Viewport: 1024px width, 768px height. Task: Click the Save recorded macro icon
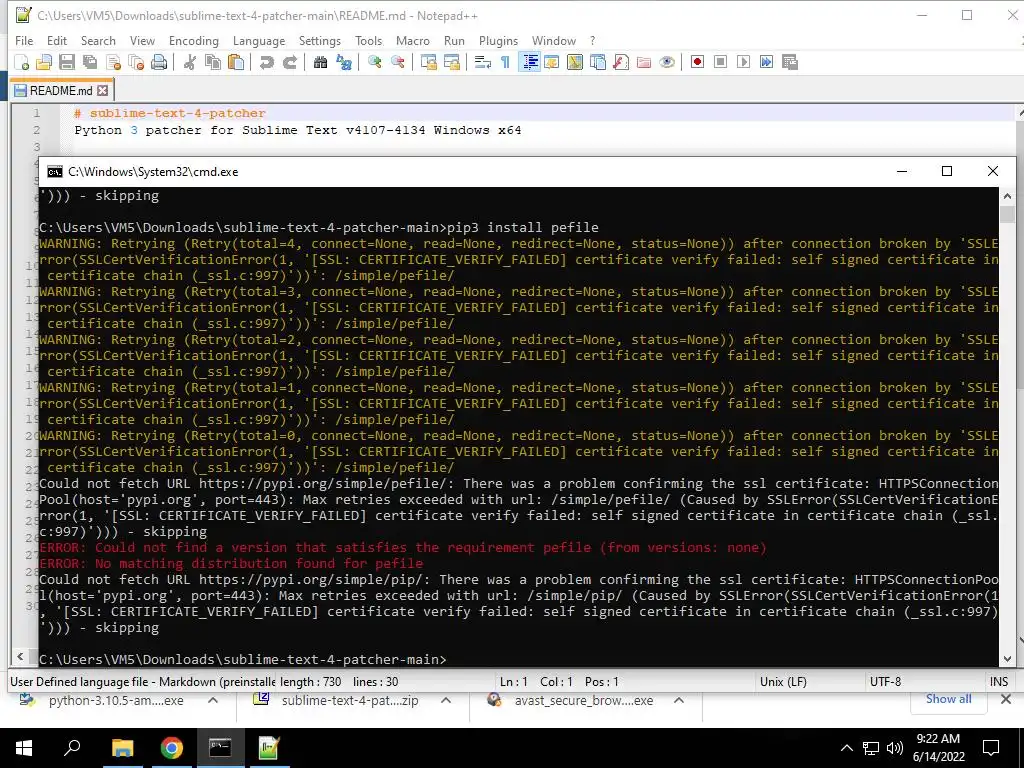[x=790, y=62]
